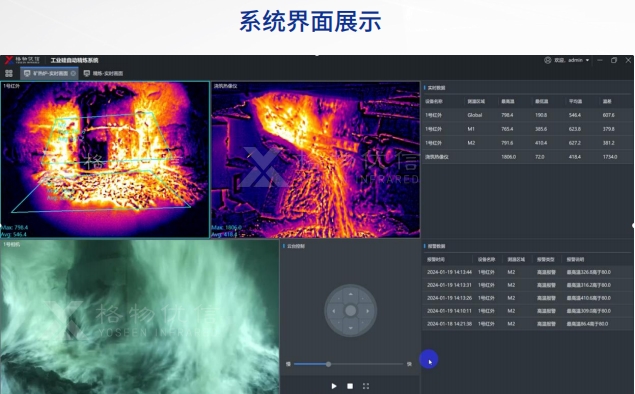
Task: Click the user avatar icon
Action: click(x=548, y=60)
